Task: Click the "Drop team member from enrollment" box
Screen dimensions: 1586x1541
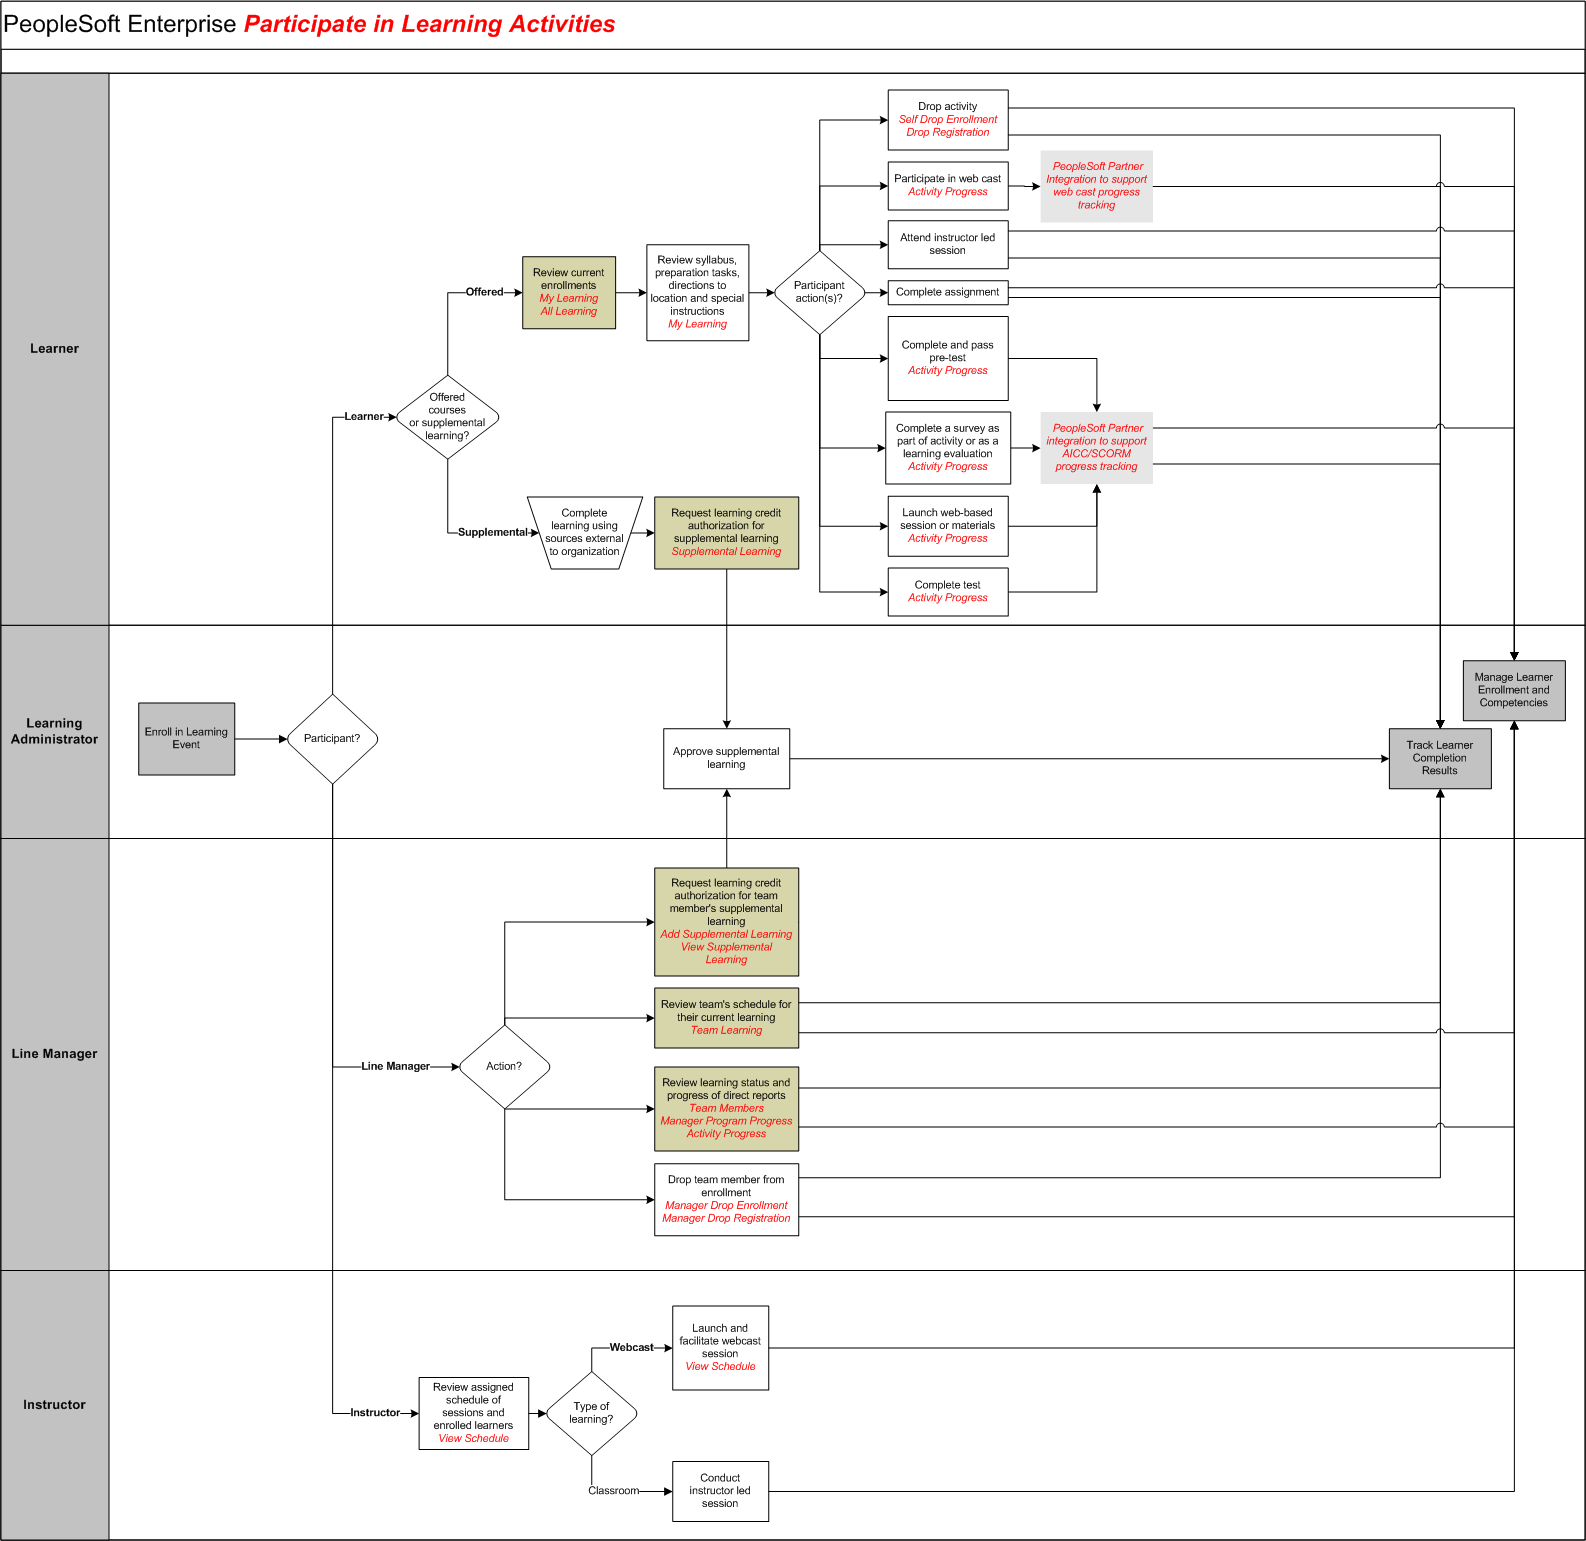Action: [727, 1200]
